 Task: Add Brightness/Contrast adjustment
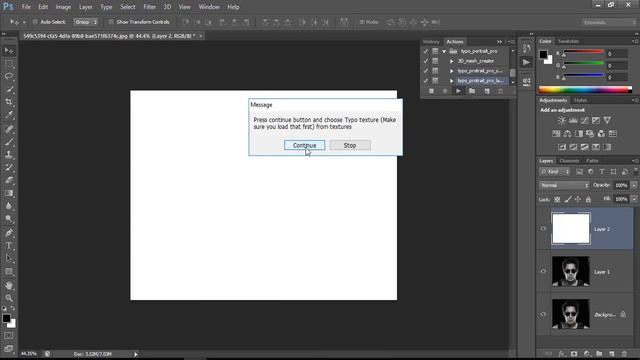click(562, 120)
